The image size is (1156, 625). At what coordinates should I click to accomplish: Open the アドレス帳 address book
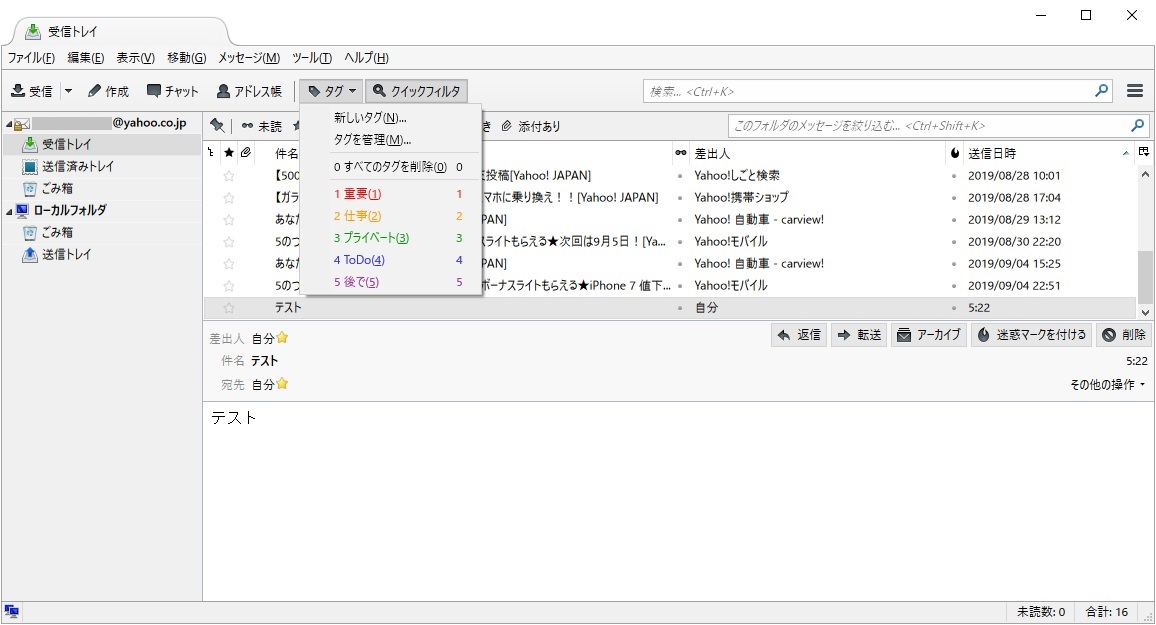pos(249,91)
